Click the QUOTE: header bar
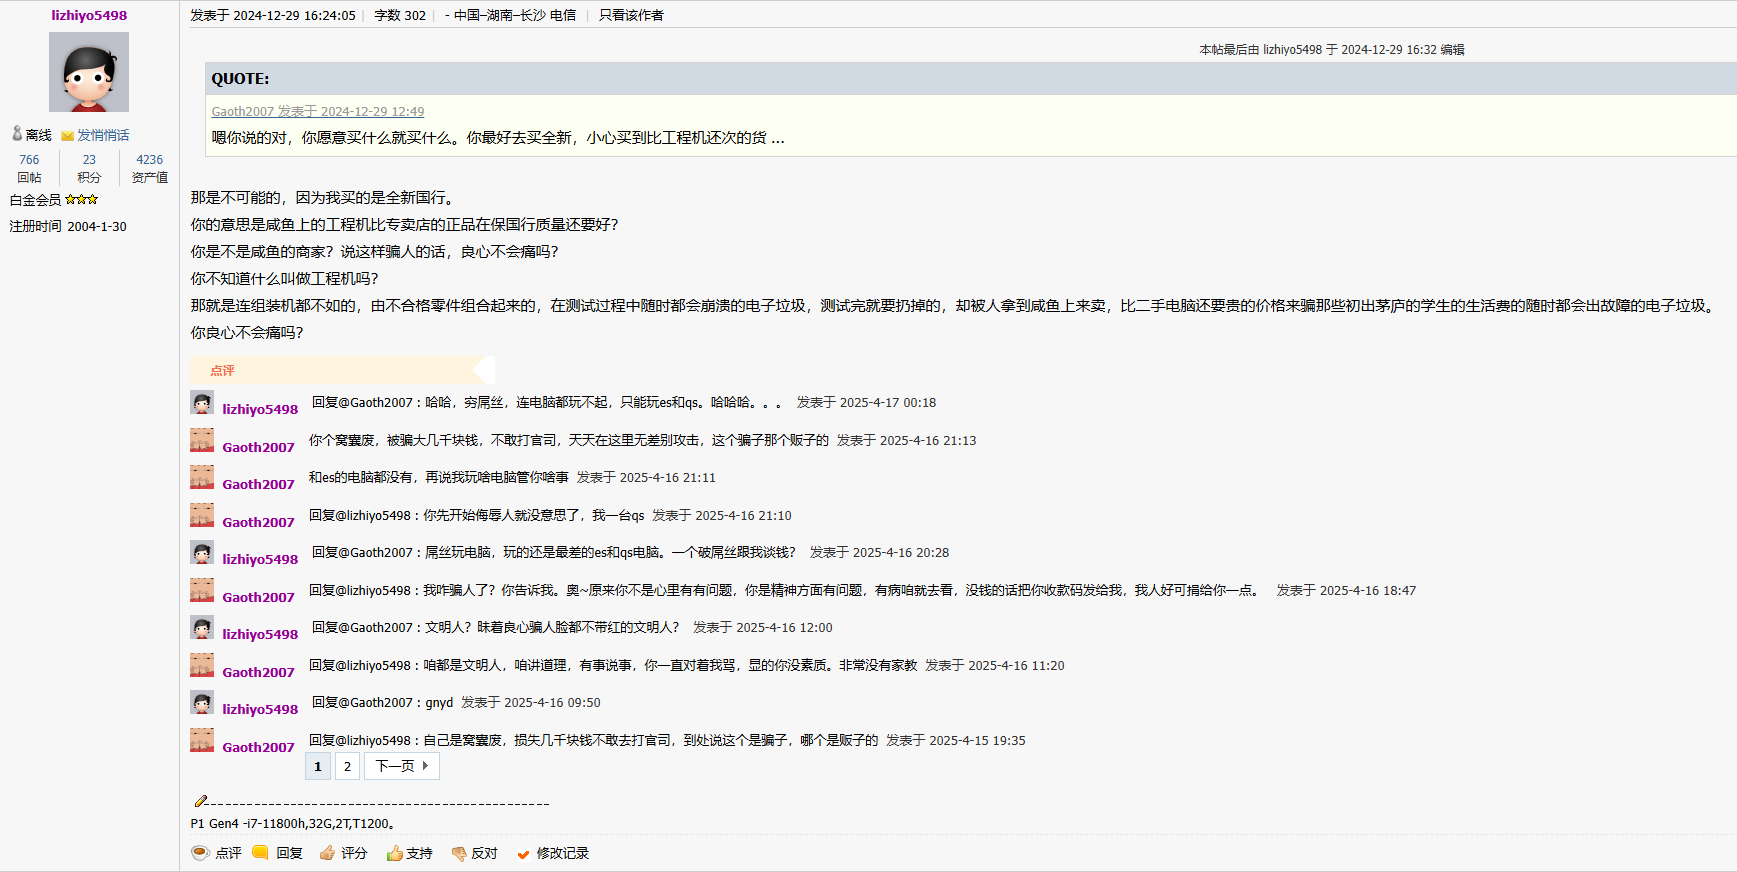The width and height of the screenshot is (1737, 872). point(971,79)
